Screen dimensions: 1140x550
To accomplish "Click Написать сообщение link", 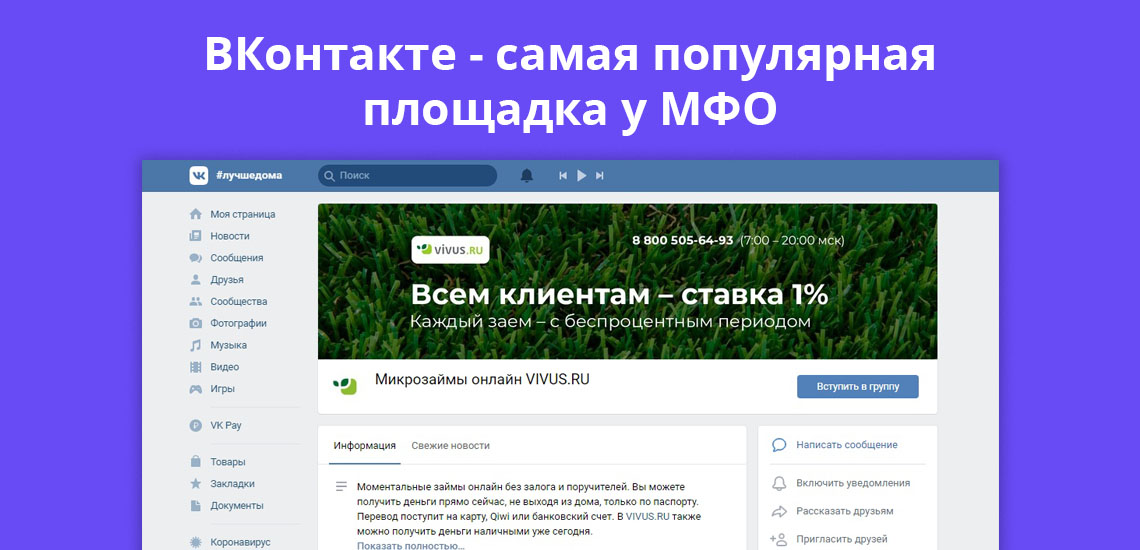I will (x=847, y=445).
